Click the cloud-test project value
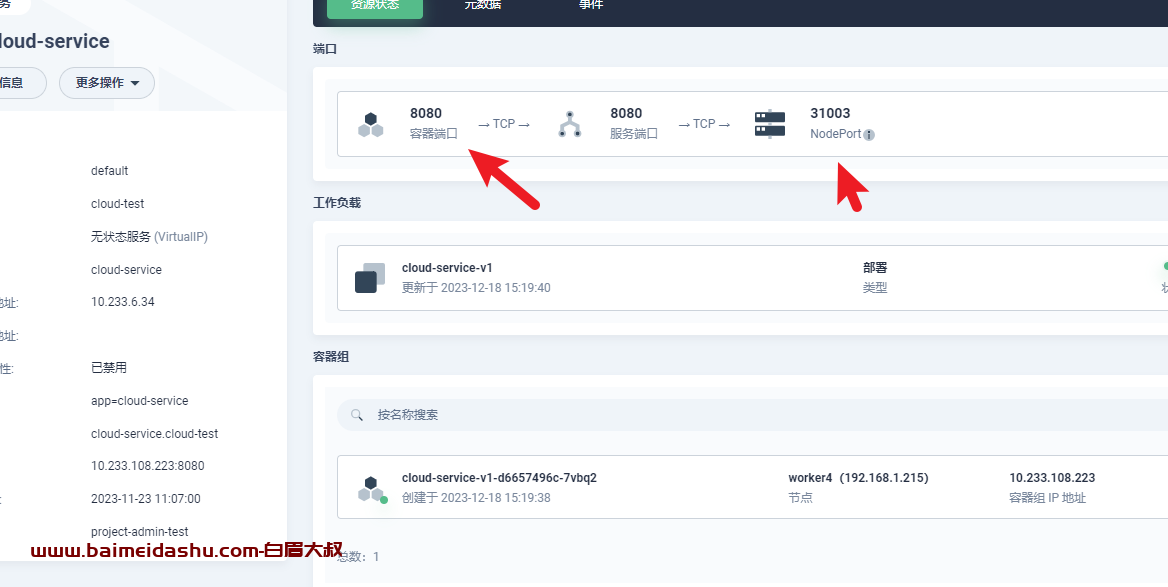 coord(118,204)
